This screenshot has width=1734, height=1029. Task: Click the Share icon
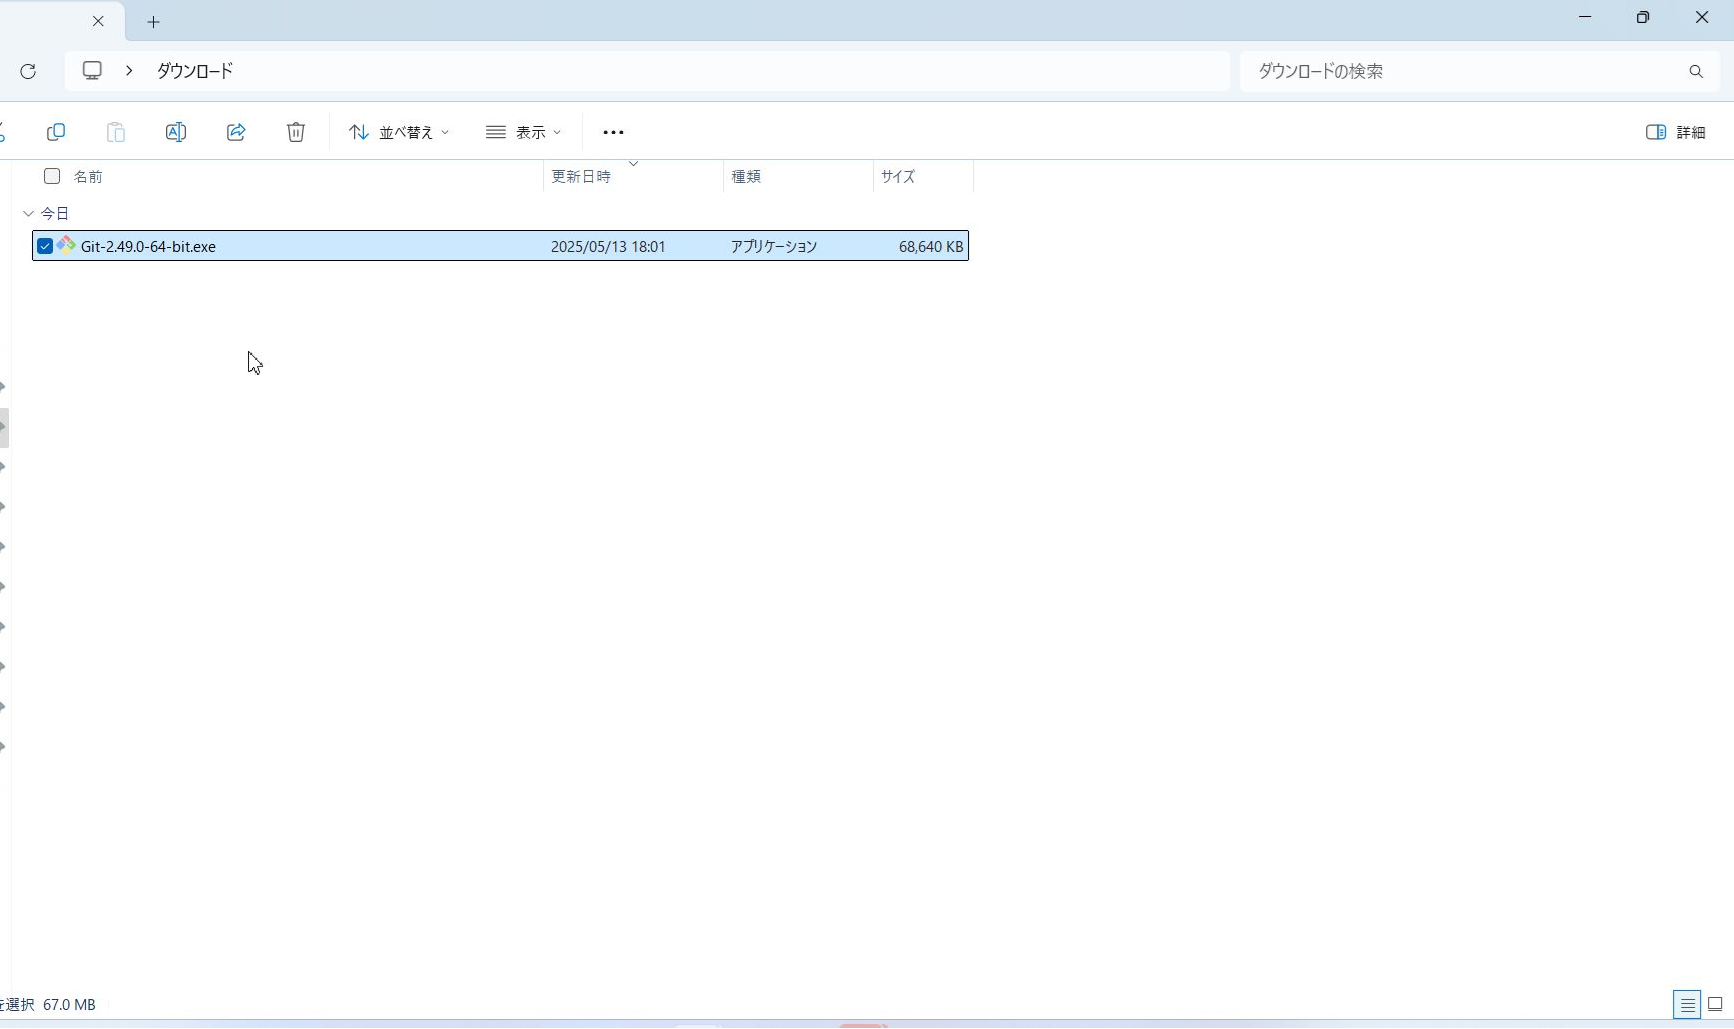click(x=236, y=132)
